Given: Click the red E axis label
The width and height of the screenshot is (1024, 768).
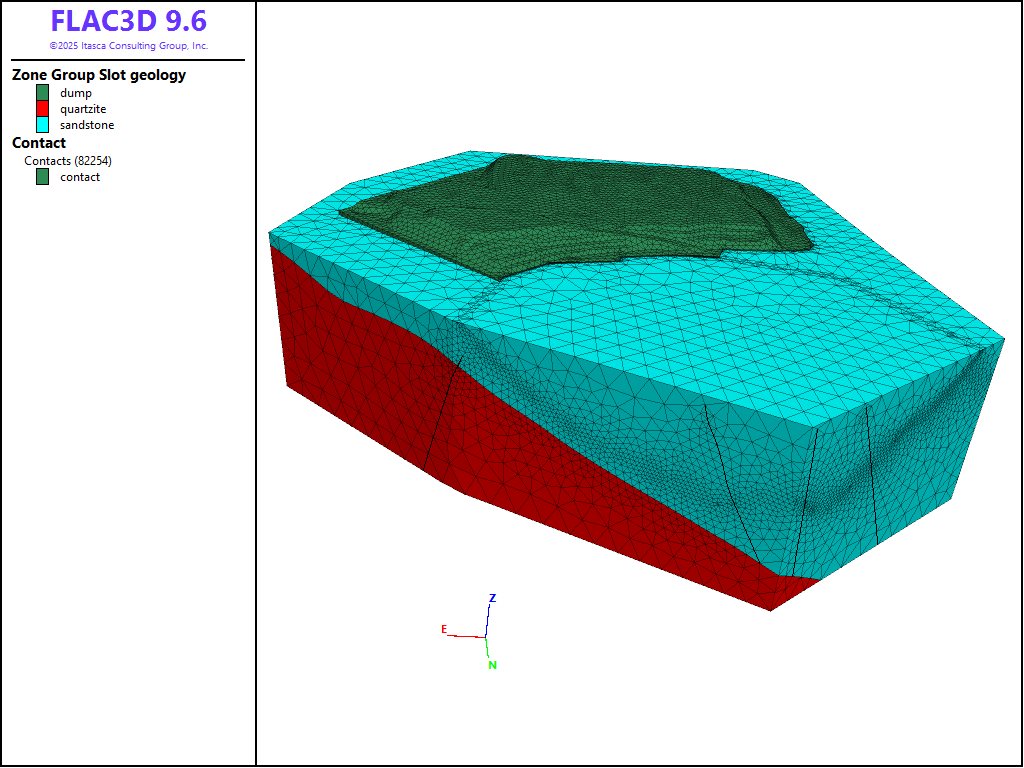Looking at the screenshot, I should [x=443, y=629].
